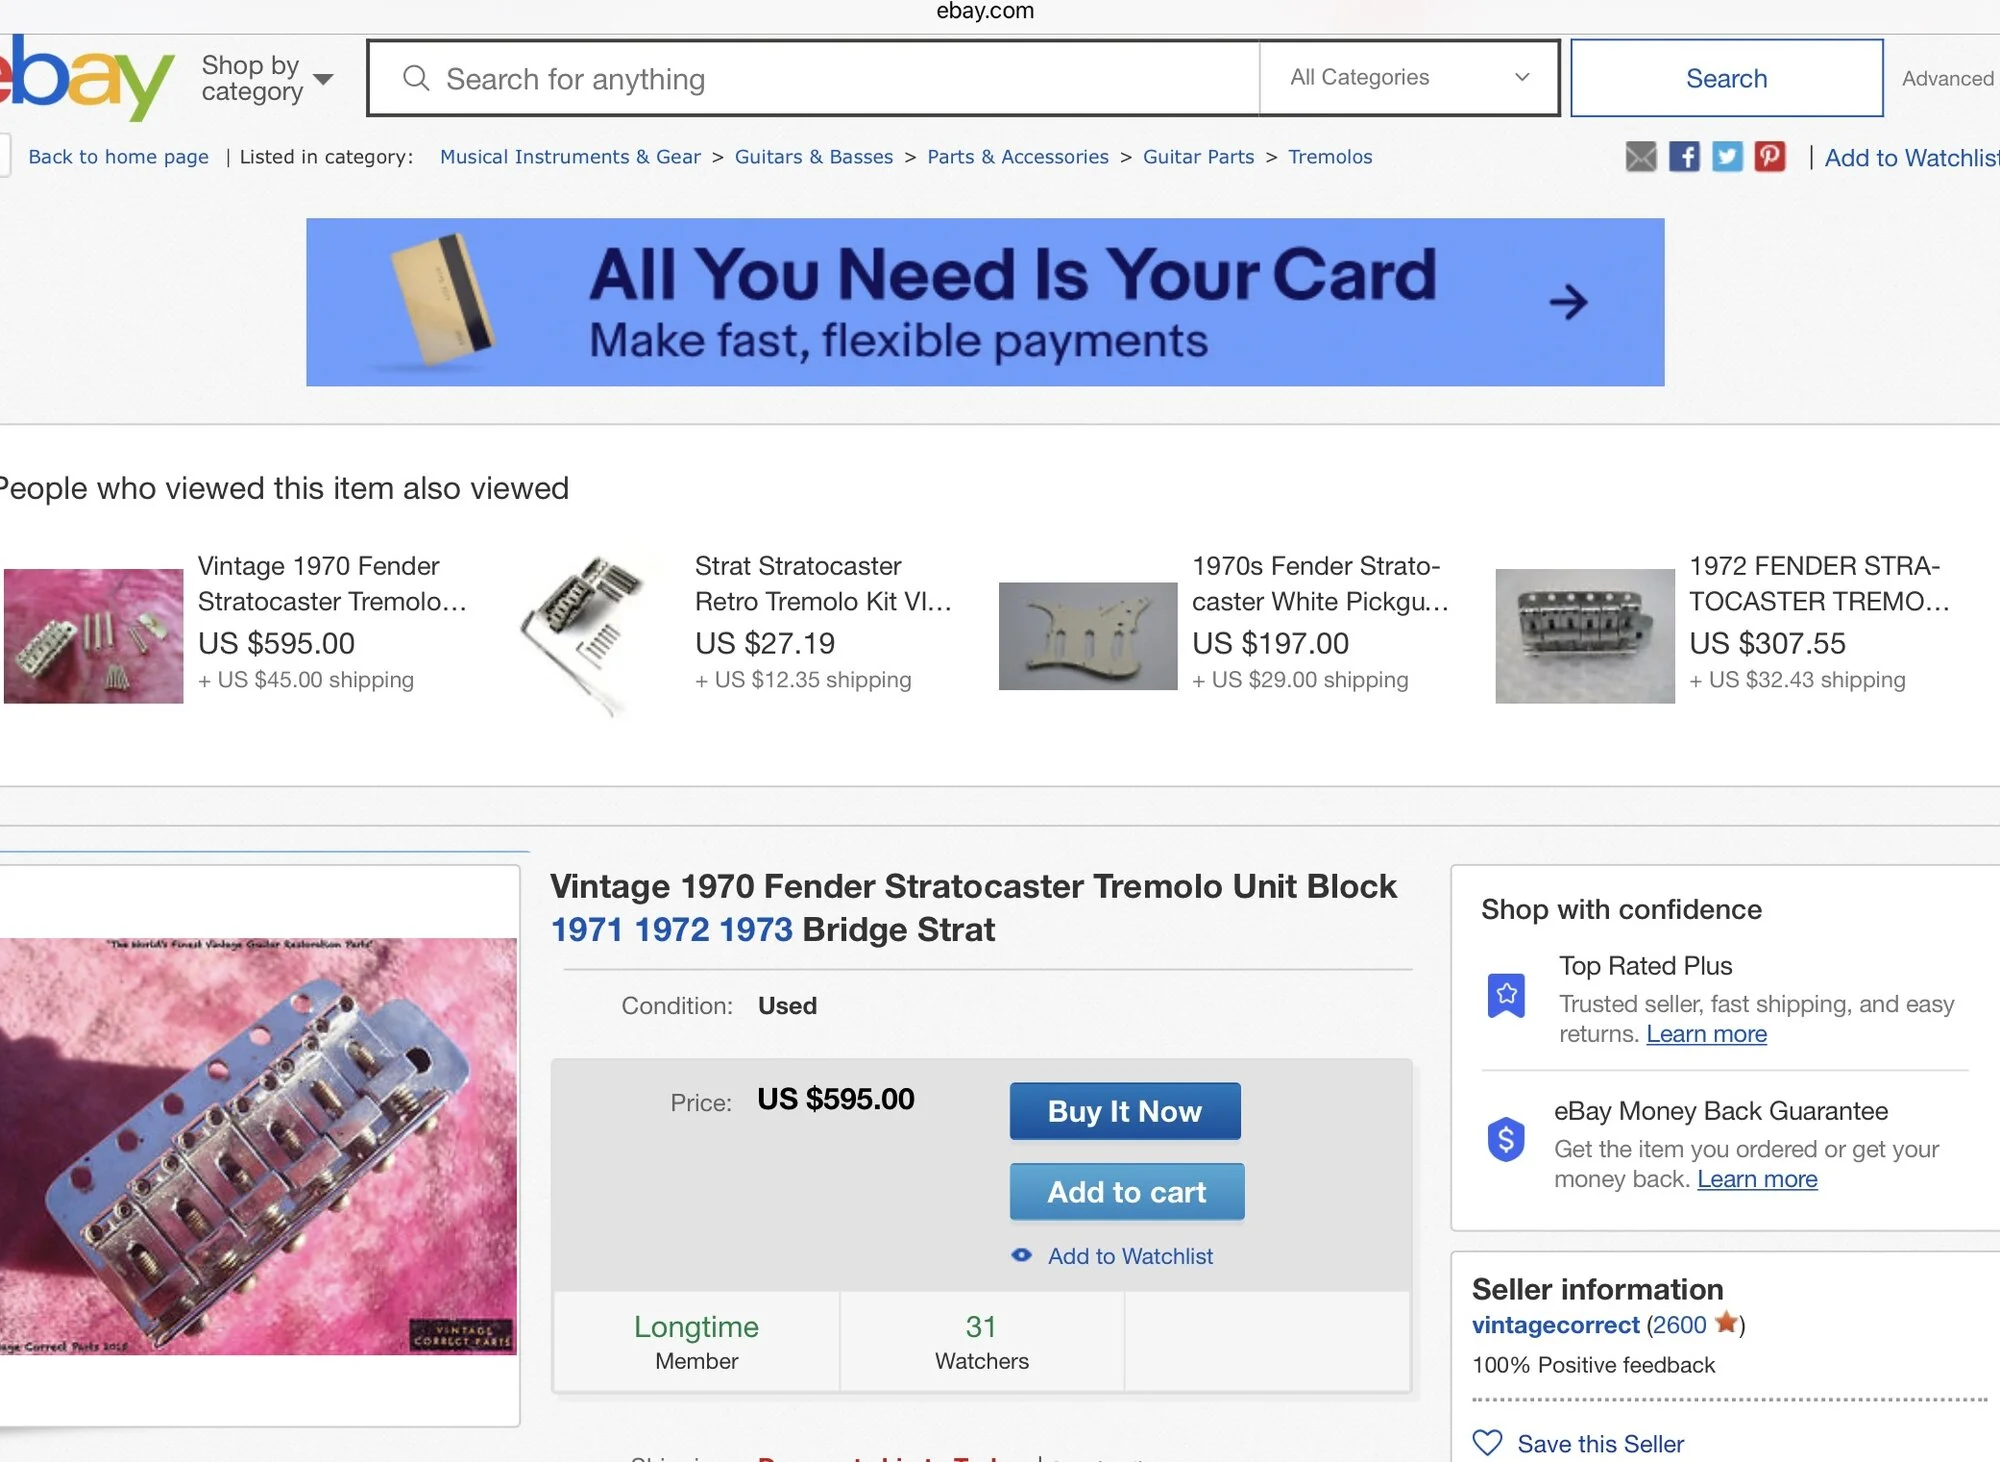Go to Tremolos breadcrumb category

[1329, 157]
